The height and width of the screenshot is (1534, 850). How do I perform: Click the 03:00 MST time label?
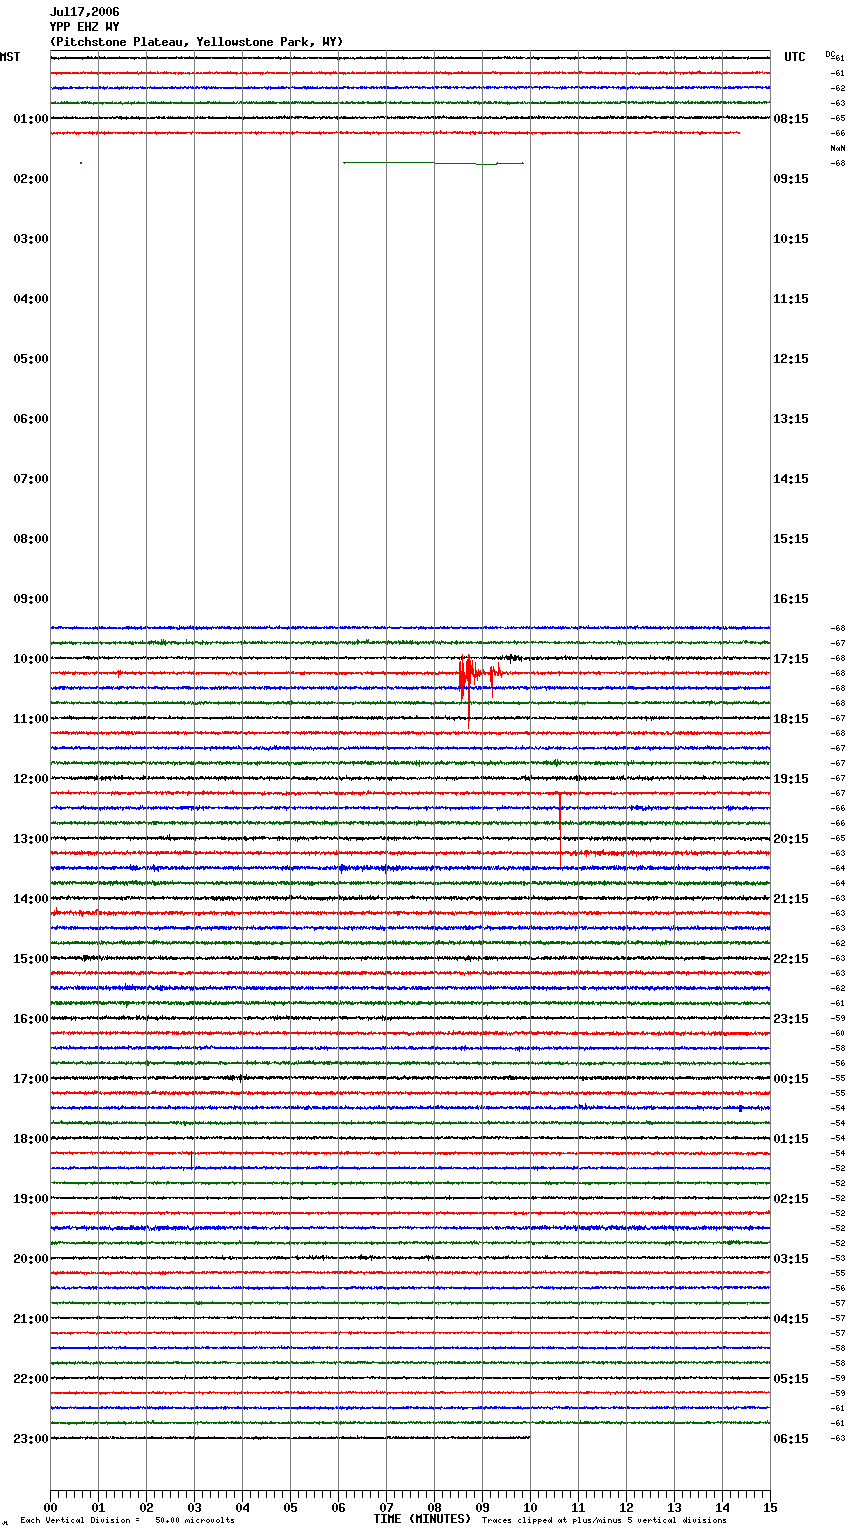(x=31, y=239)
